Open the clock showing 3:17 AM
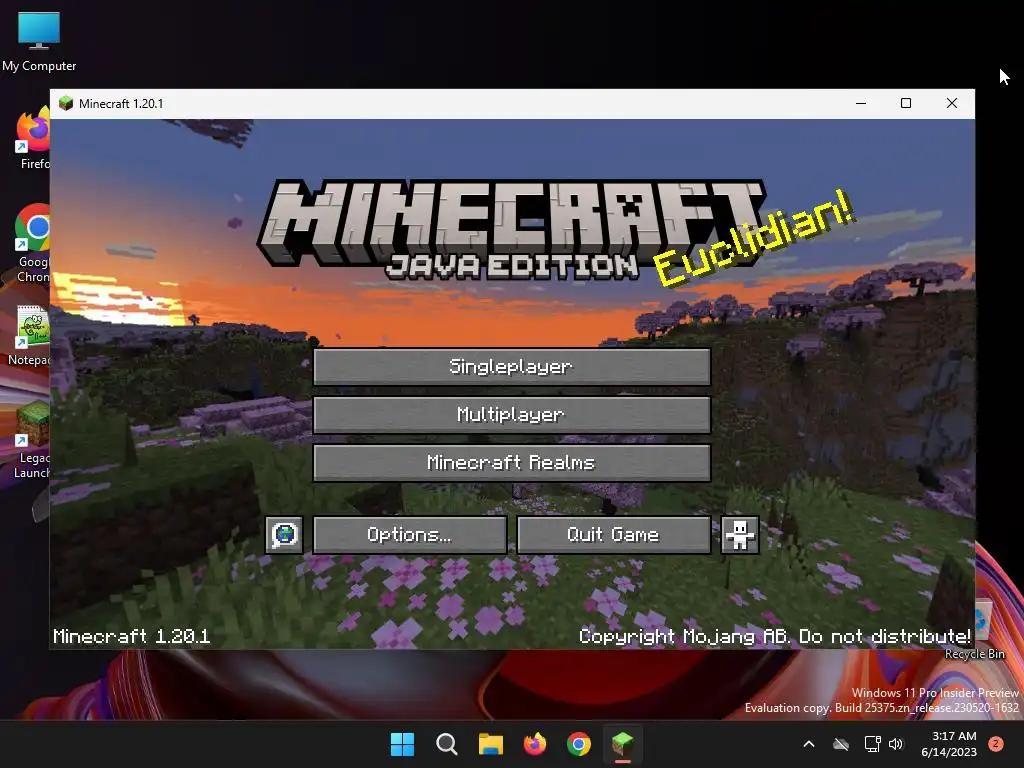Viewport: 1024px width, 768px height. [x=949, y=744]
